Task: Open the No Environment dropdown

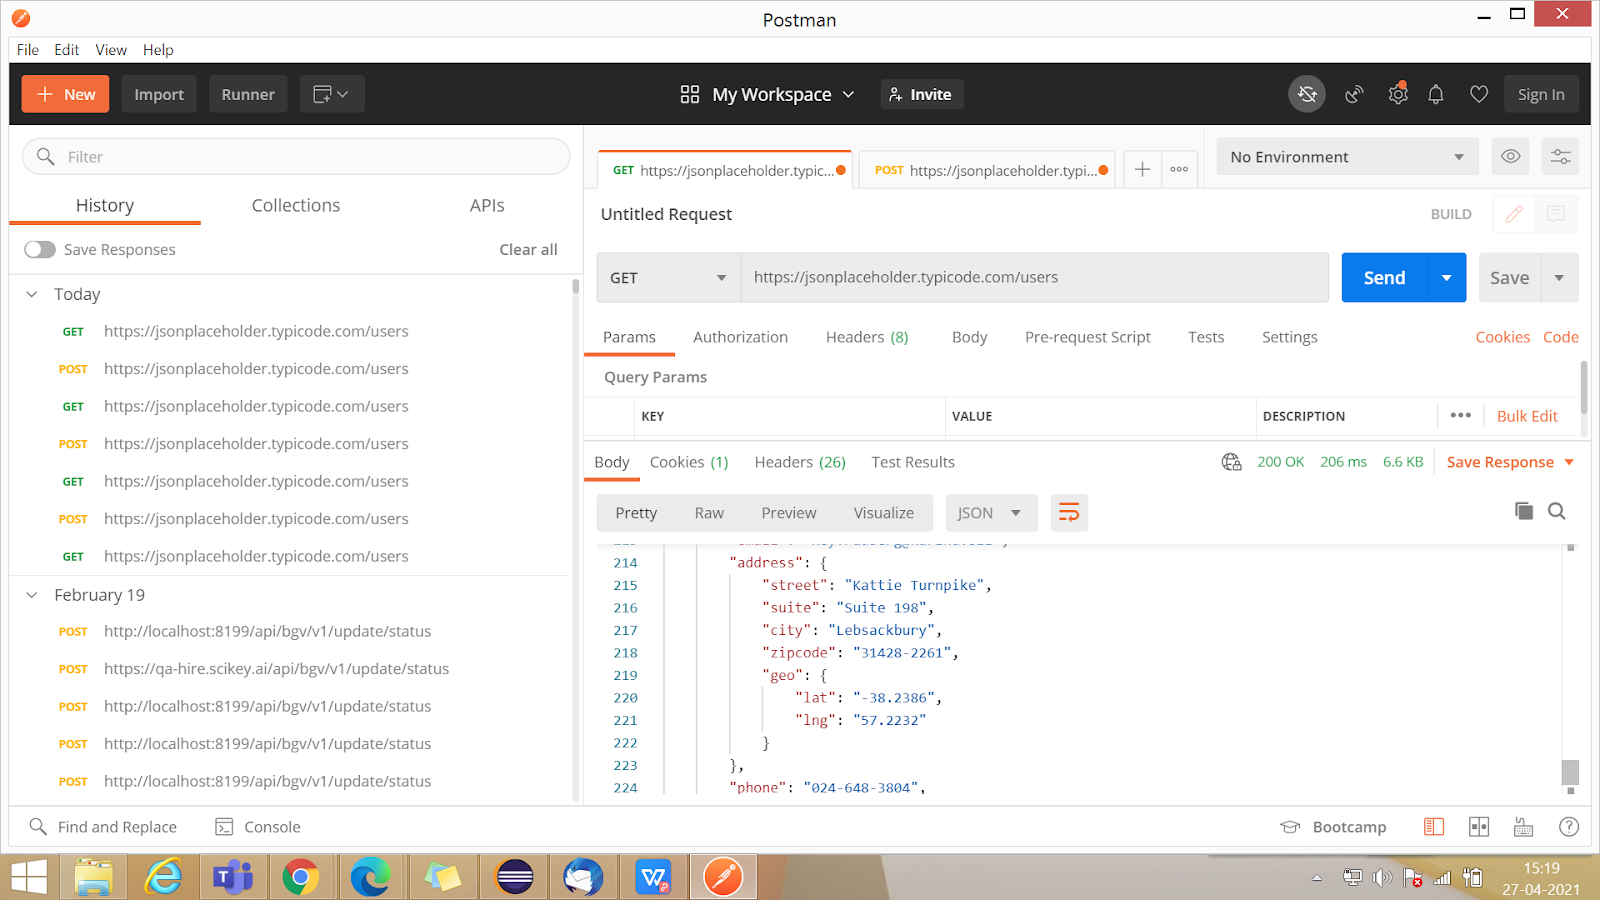Action: (x=1347, y=157)
